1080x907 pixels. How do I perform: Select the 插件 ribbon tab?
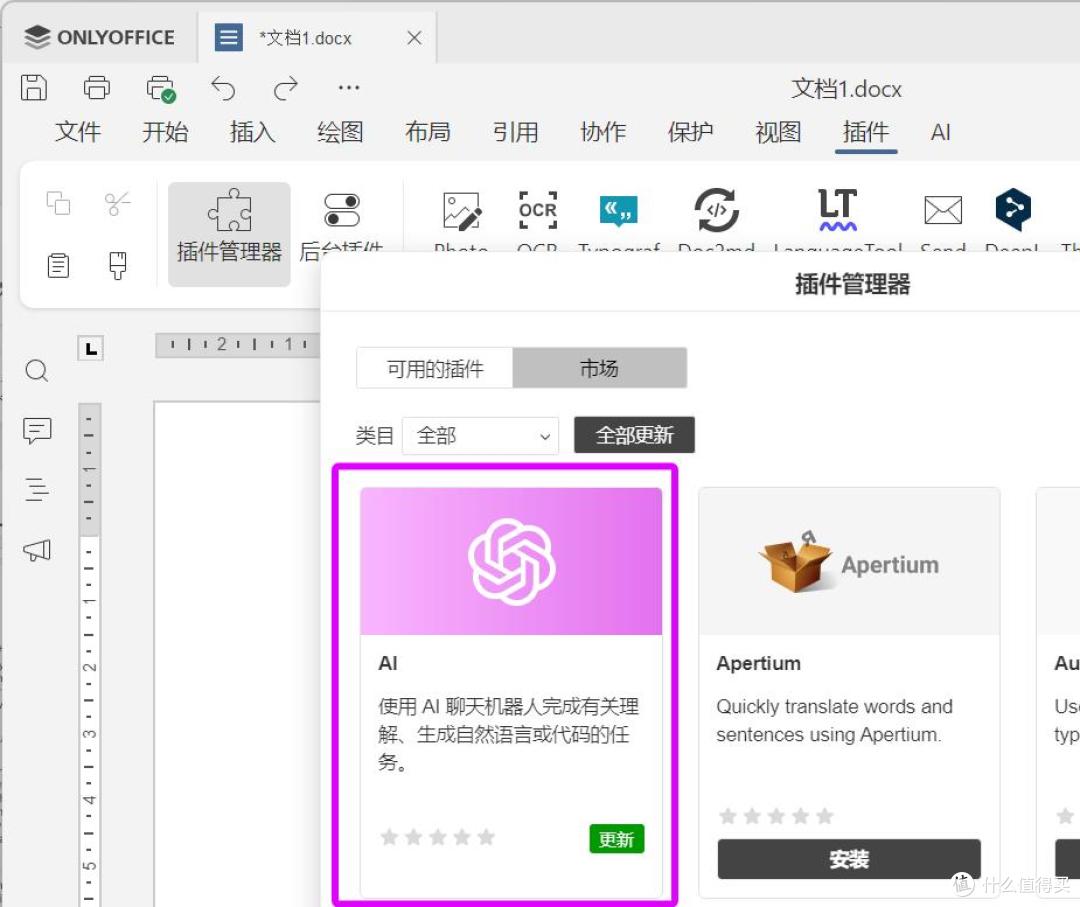pyautogui.click(x=866, y=132)
